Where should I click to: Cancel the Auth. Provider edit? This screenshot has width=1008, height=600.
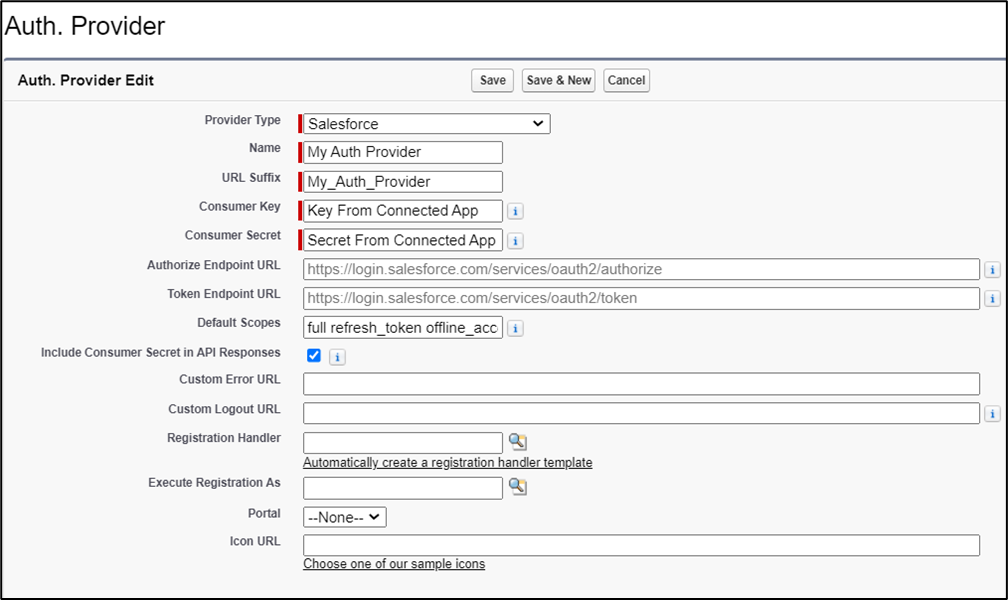[x=626, y=80]
